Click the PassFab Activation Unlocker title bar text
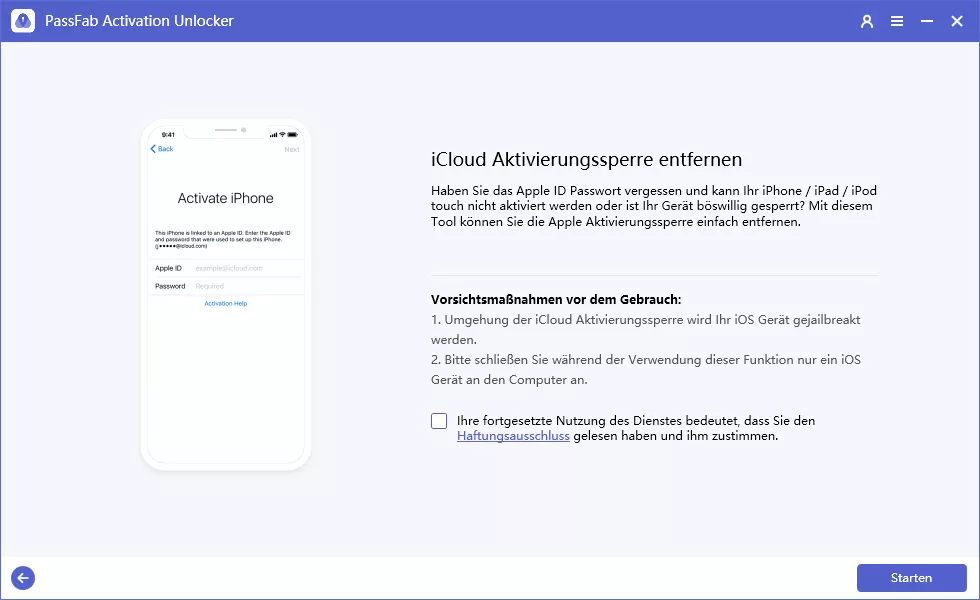 [138, 20]
